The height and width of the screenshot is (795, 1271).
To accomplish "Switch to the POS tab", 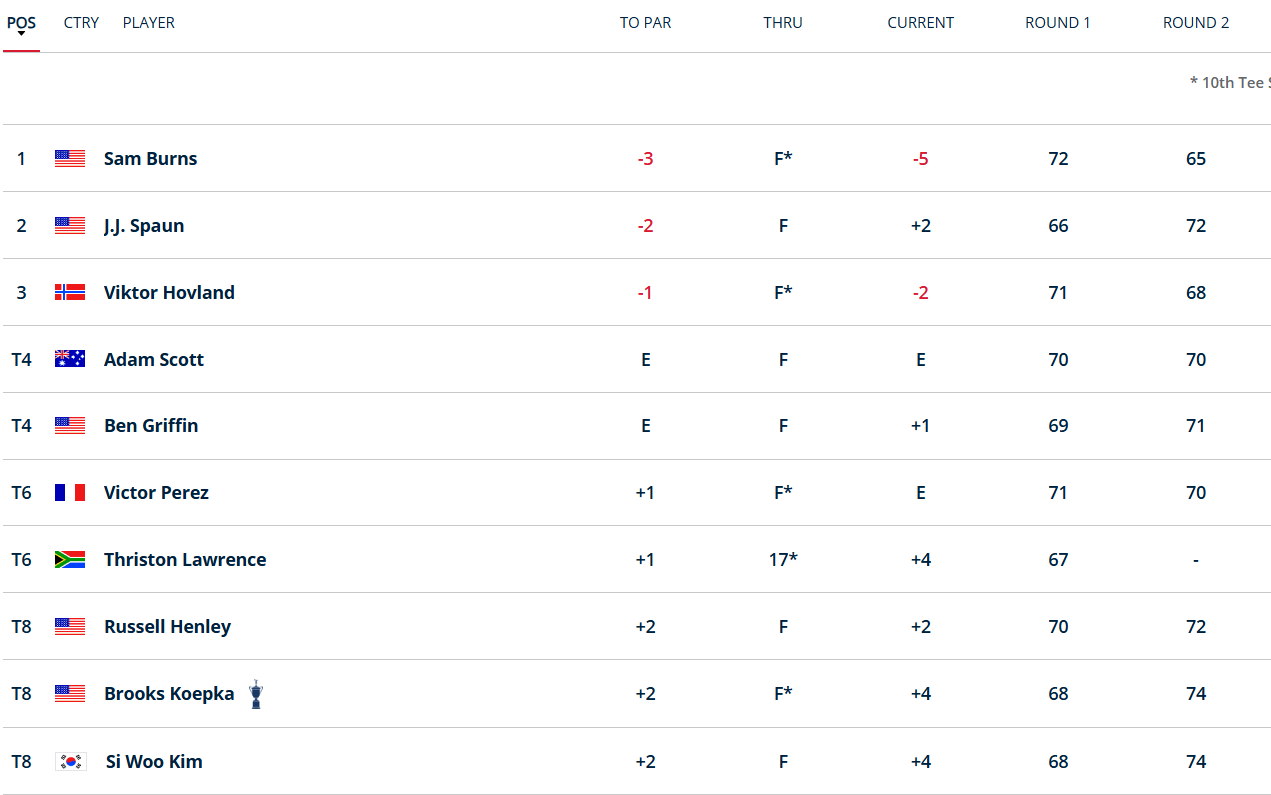I will point(21,22).
